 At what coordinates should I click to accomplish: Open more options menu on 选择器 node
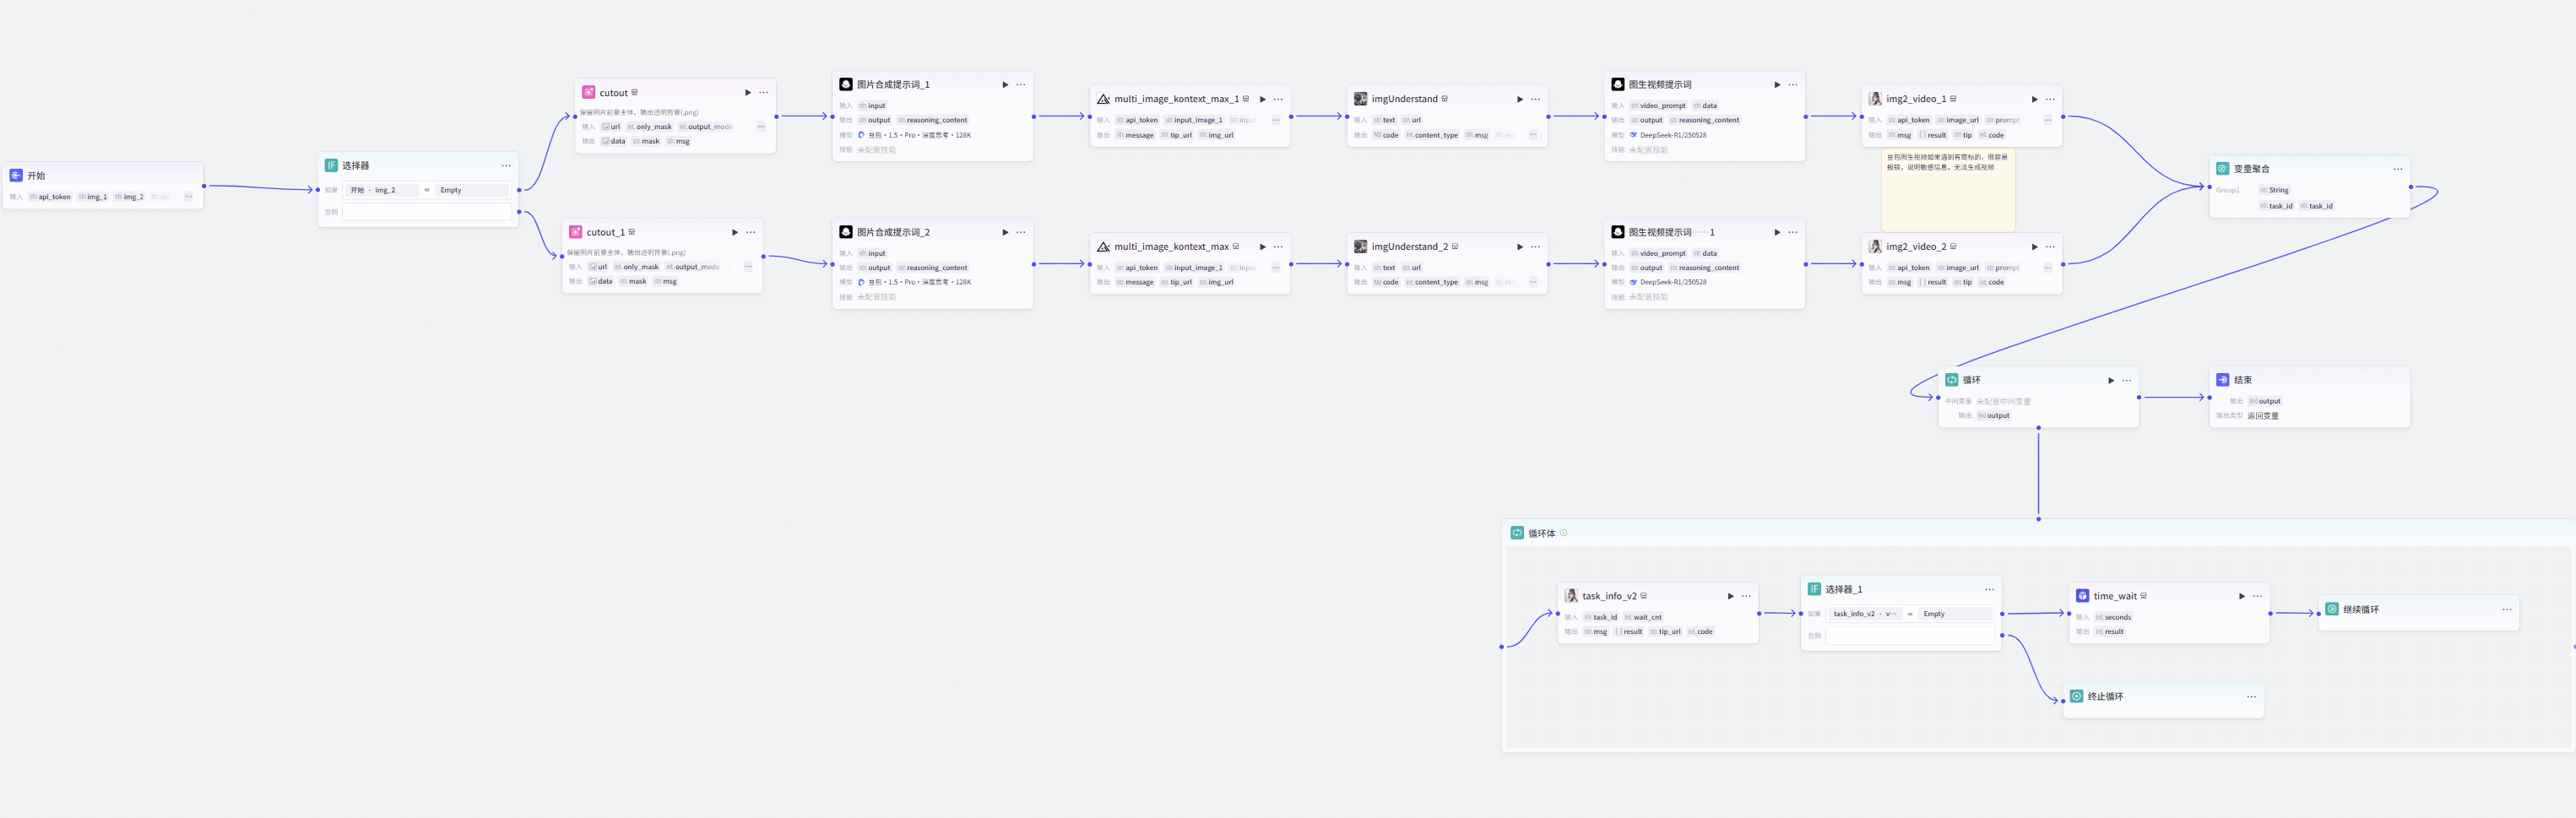pyautogui.click(x=506, y=166)
